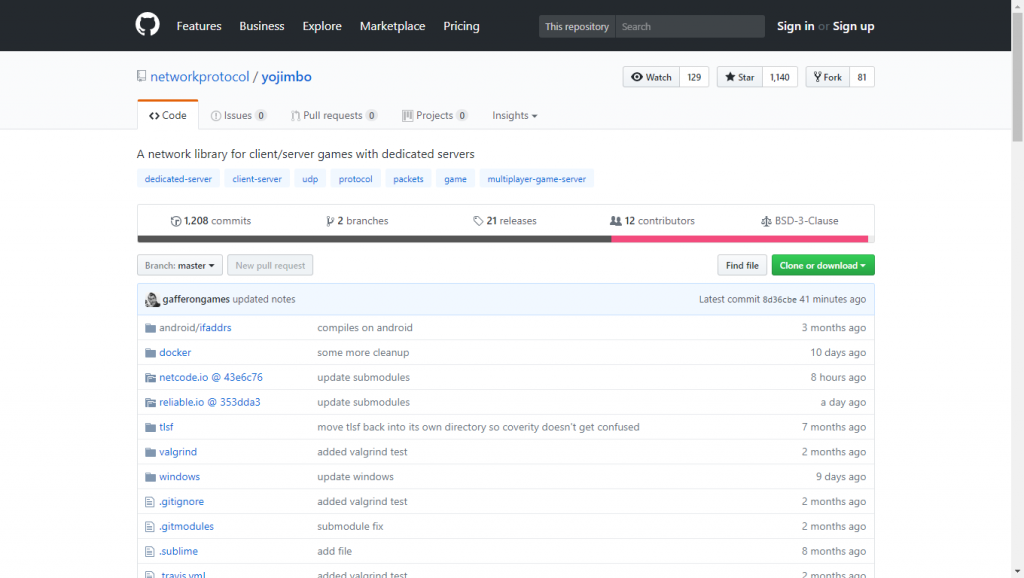Click the .gitmodules file icon
The width and height of the screenshot is (1024, 578).
point(150,526)
